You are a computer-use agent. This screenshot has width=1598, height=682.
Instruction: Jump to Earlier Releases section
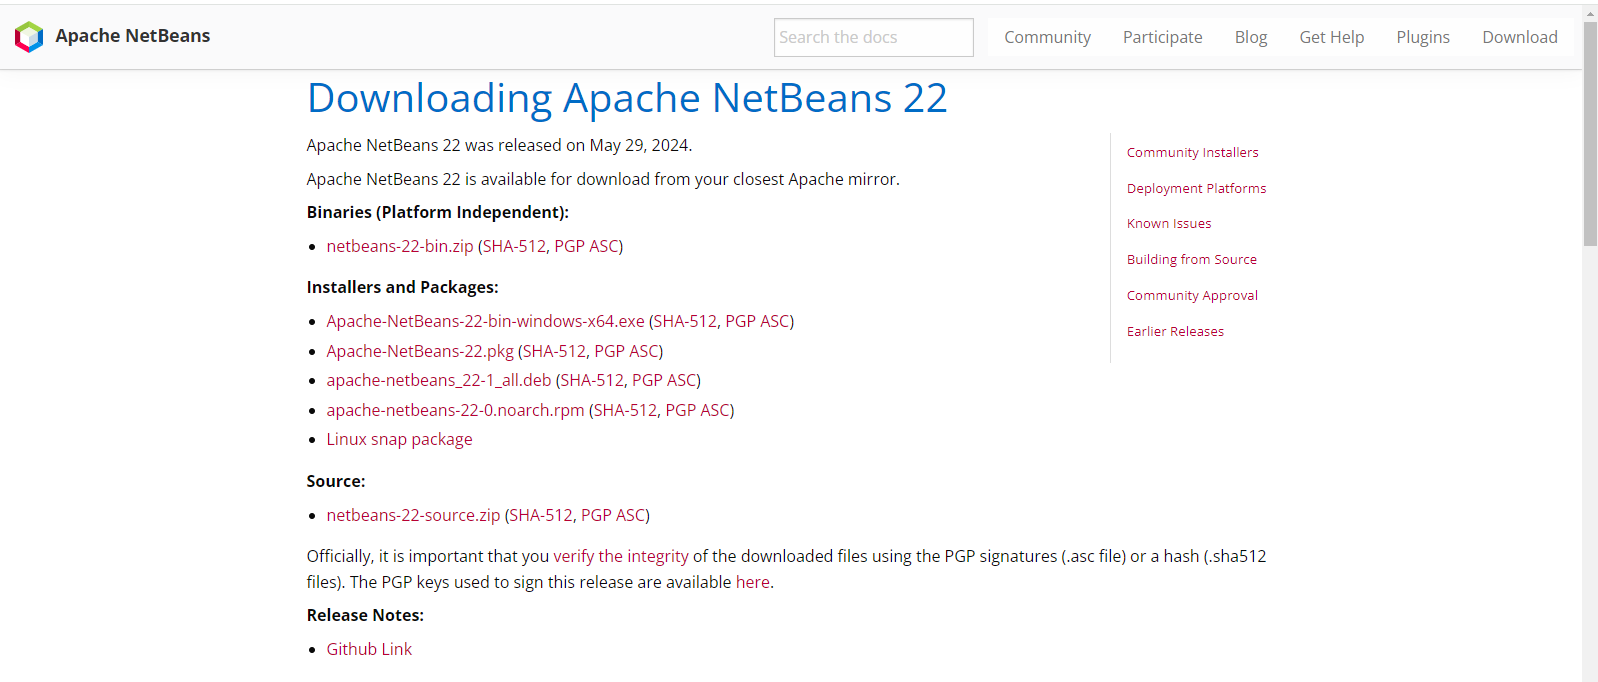click(x=1175, y=331)
